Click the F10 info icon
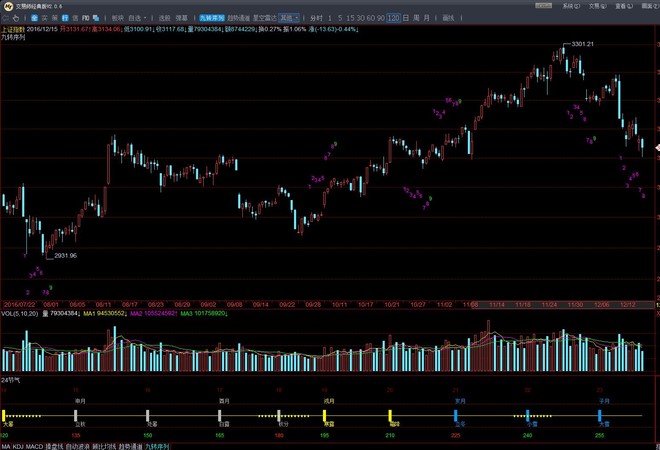The height and width of the screenshot is (450, 660). click(85, 18)
